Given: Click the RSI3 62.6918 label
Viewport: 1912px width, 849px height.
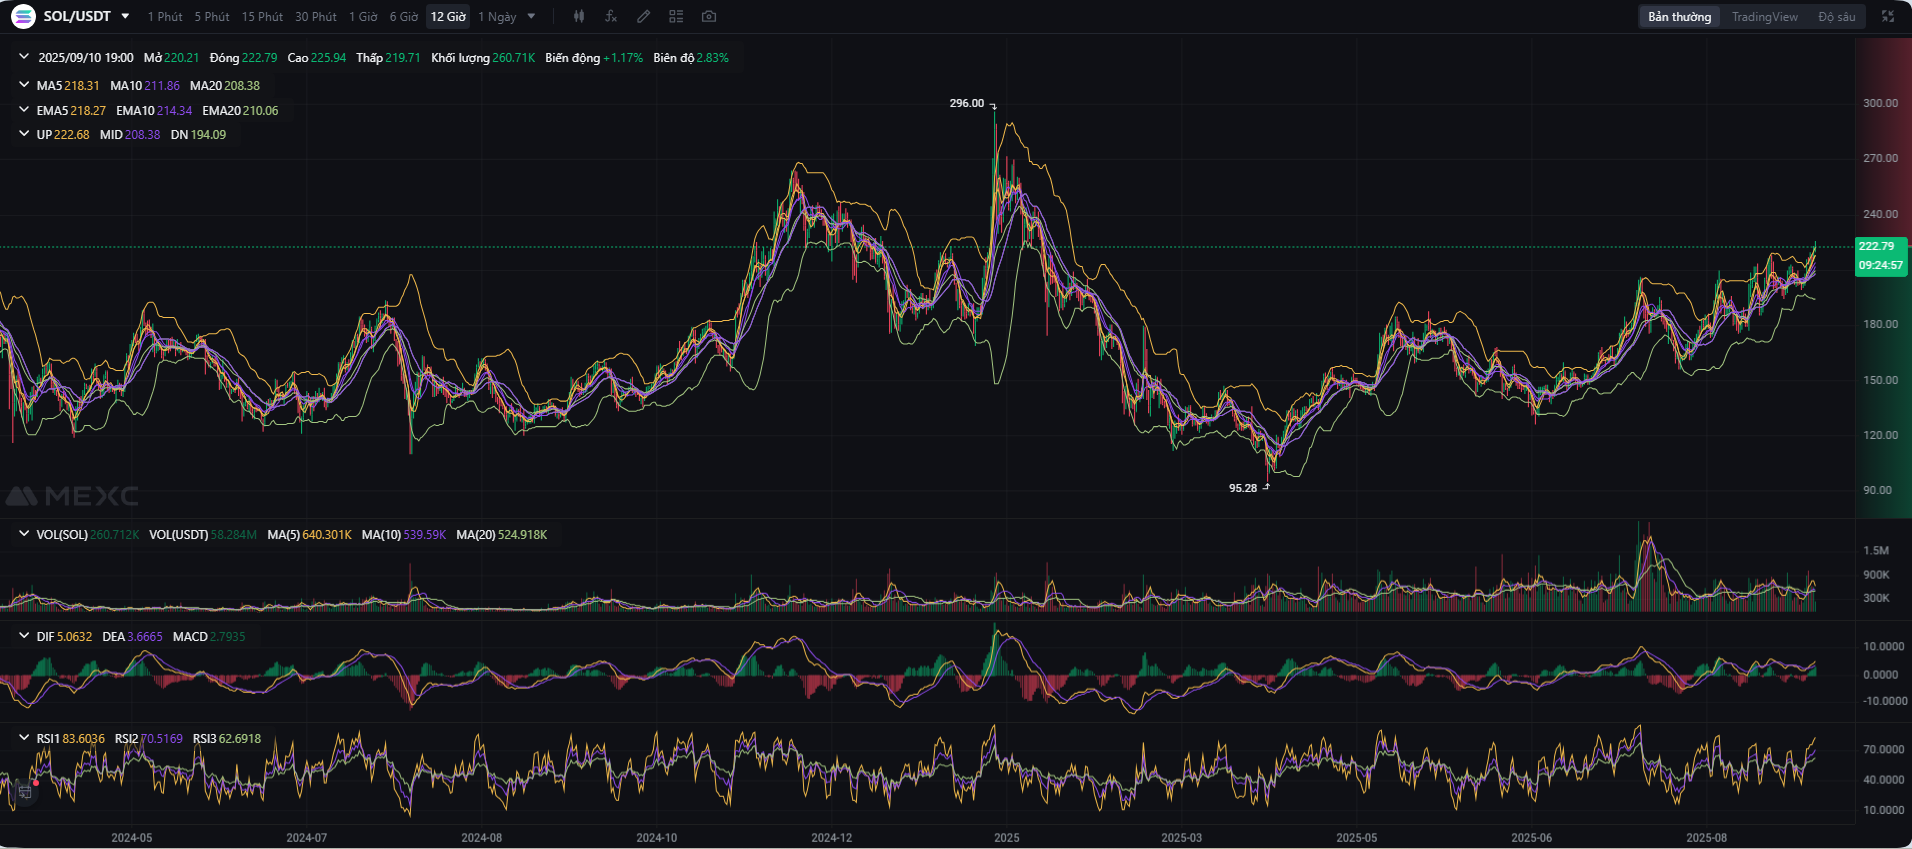Looking at the screenshot, I should point(227,739).
